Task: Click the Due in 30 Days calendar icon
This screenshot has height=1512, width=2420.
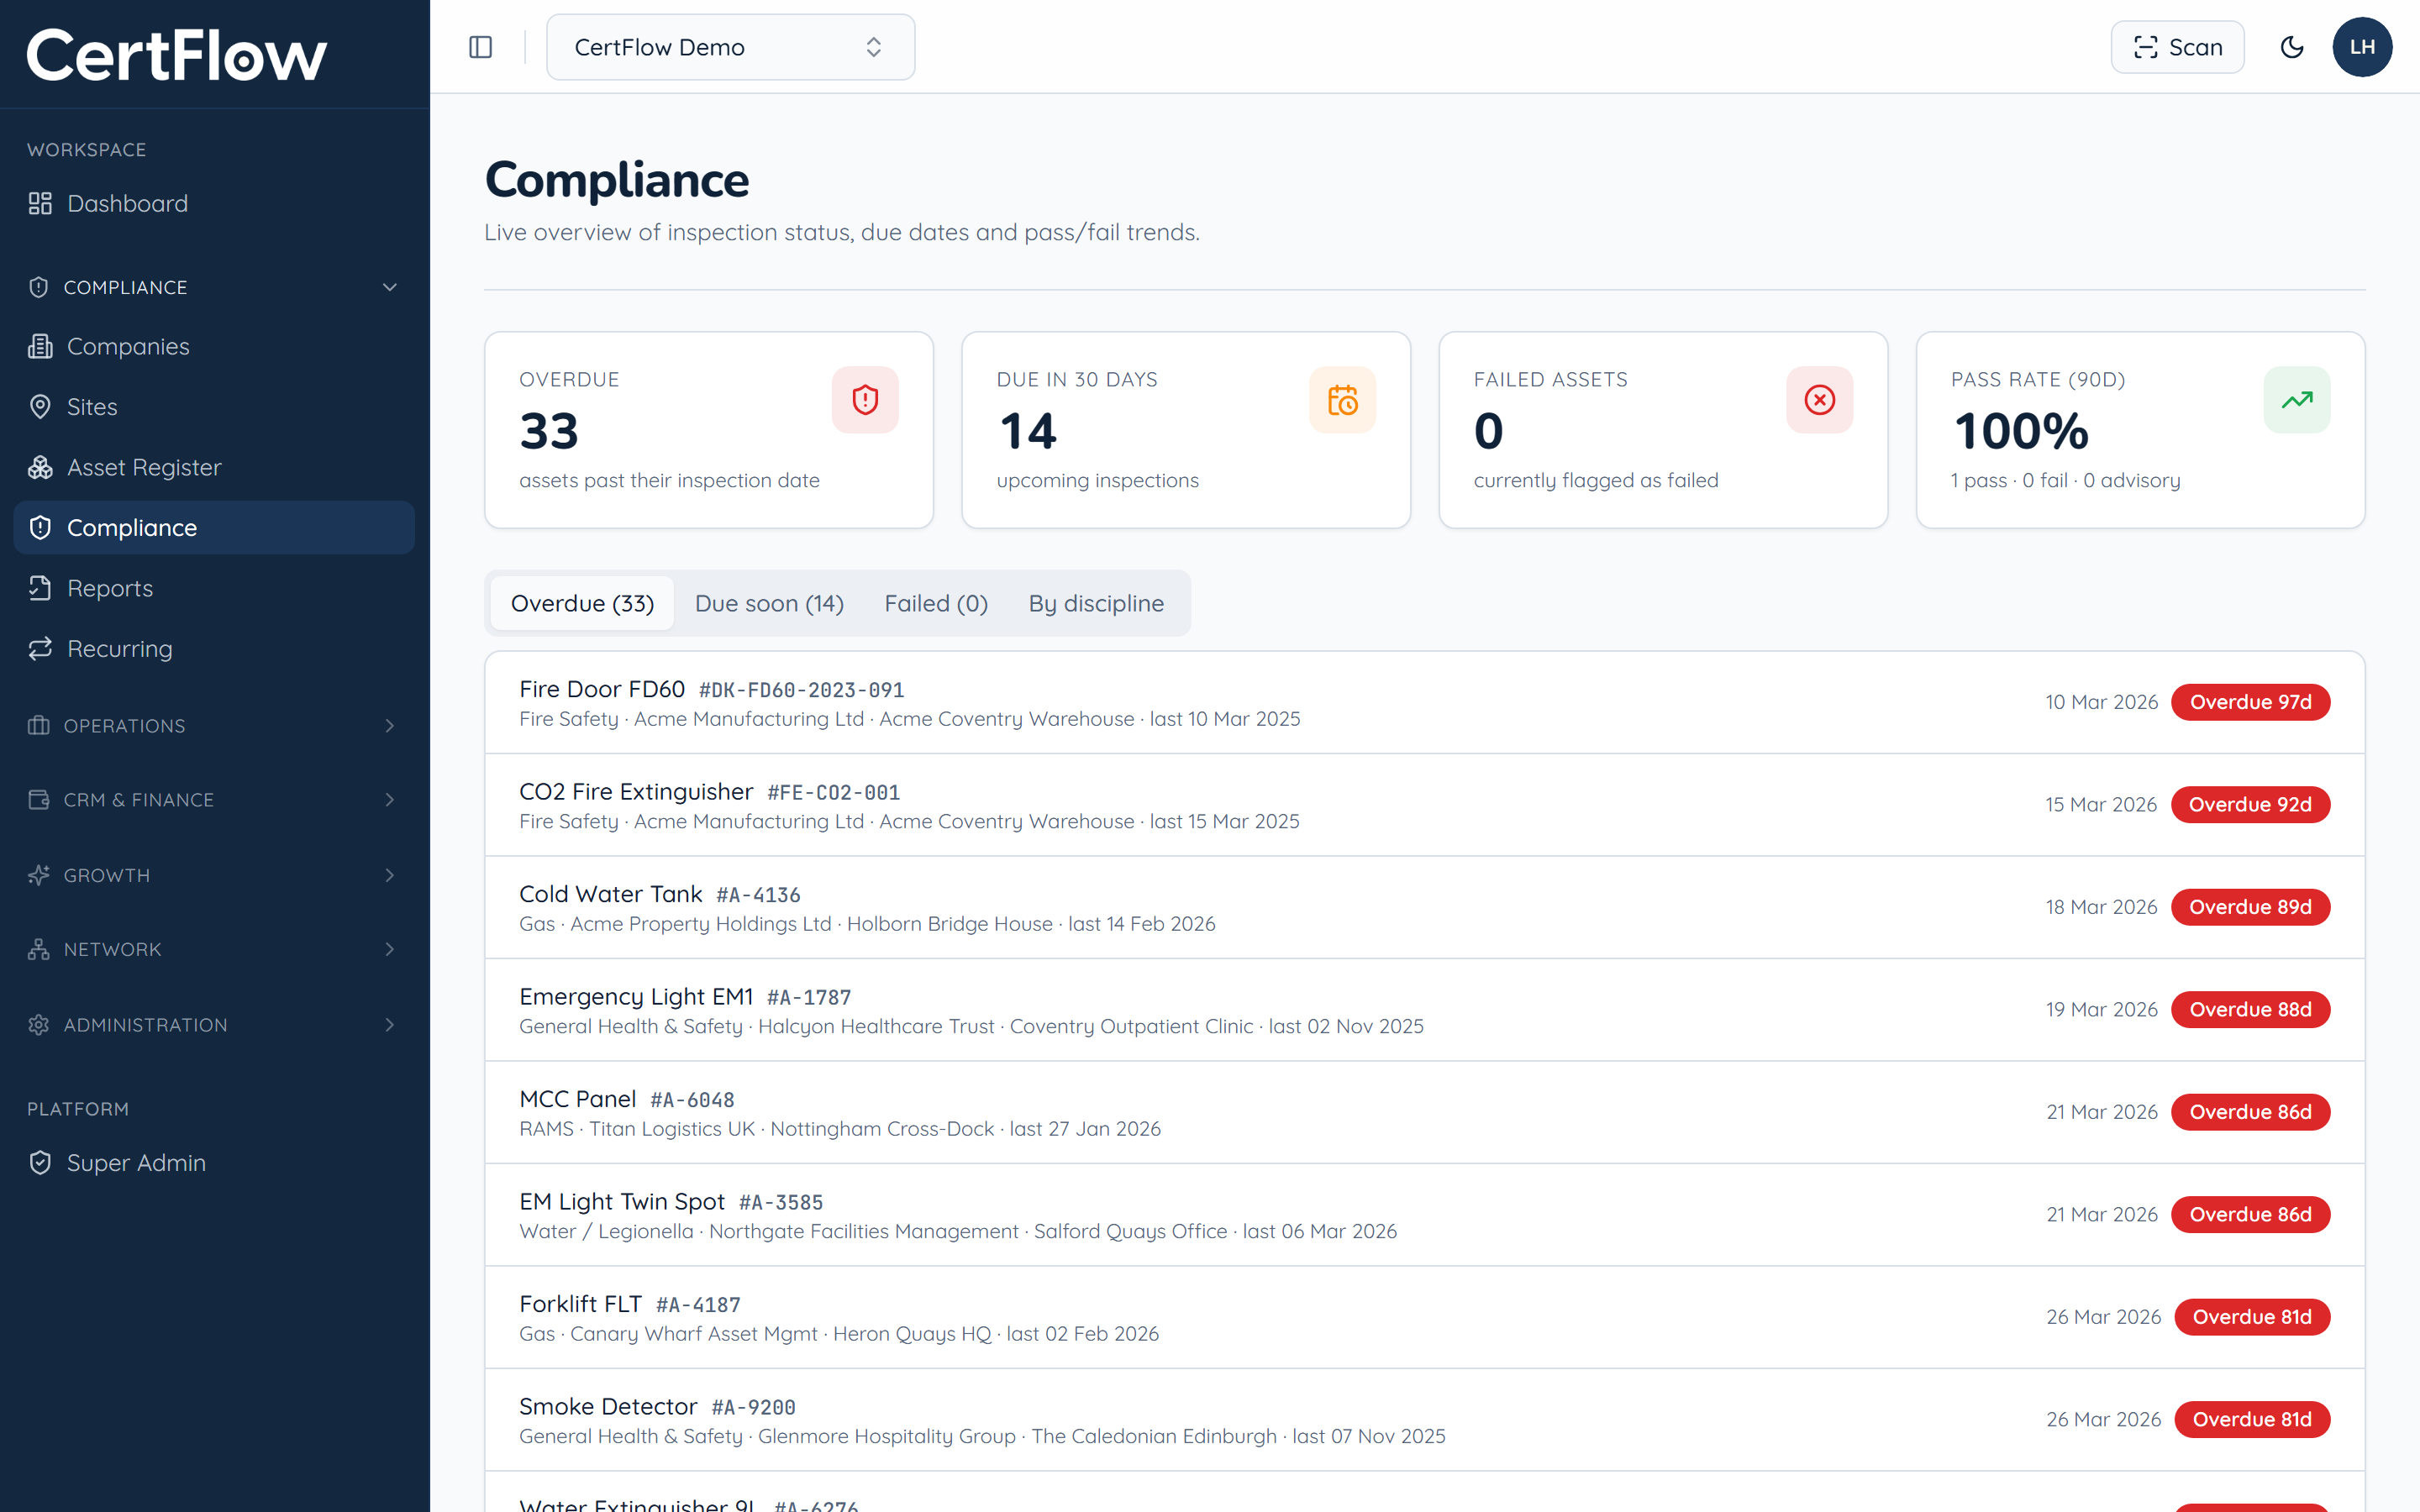Action: (1342, 400)
